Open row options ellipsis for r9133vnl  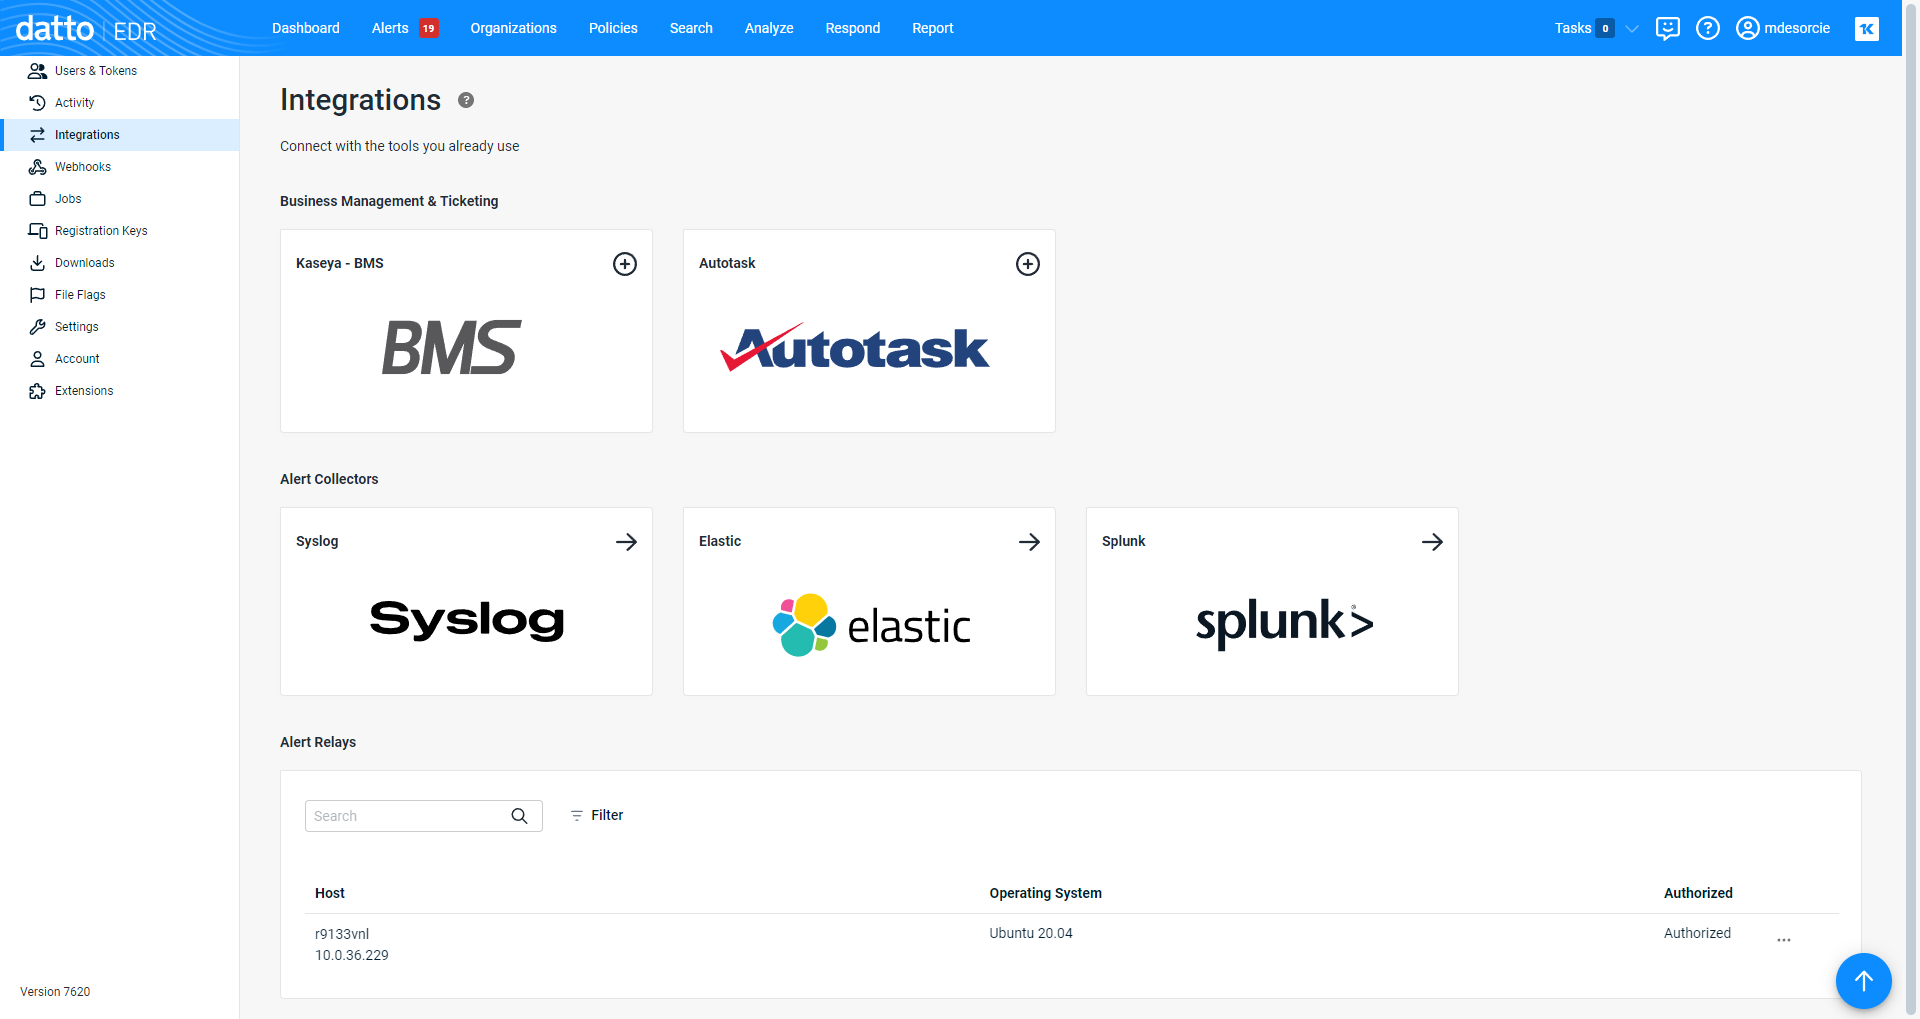[1784, 940]
